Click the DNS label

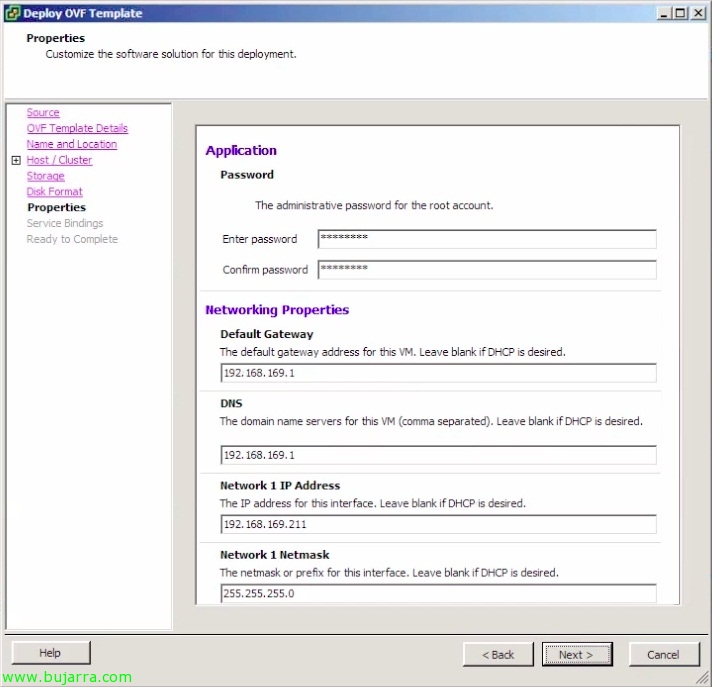click(x=232, y=403)
